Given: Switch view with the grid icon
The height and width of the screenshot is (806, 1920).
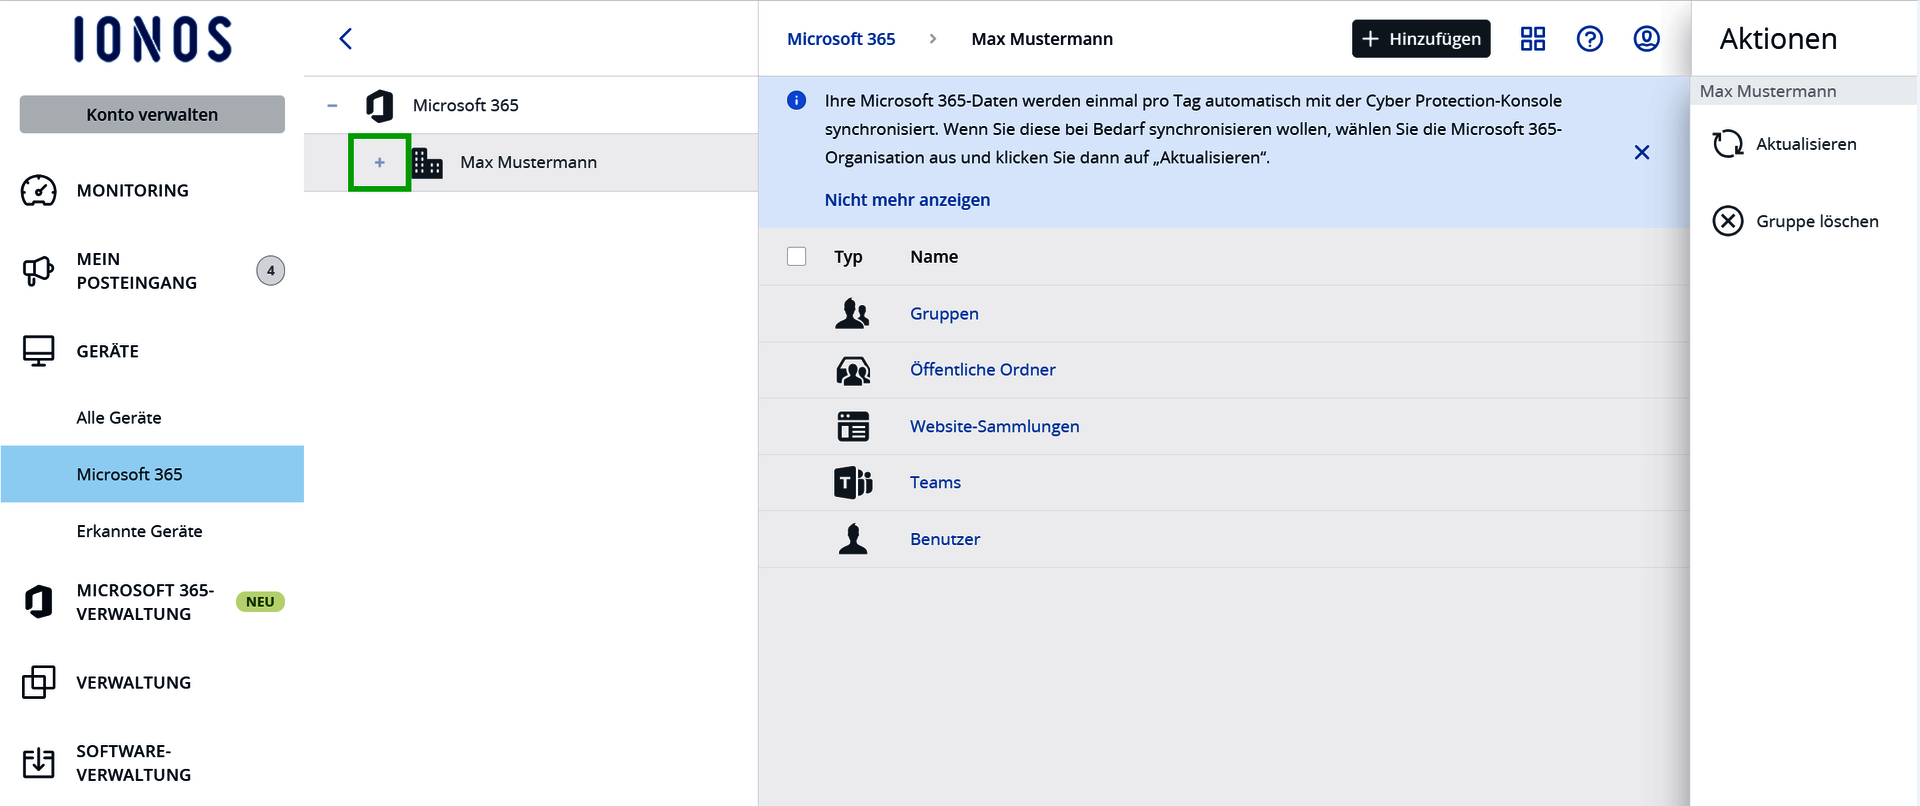Looking at the screenshot, I should click(x=1533, y=39).
